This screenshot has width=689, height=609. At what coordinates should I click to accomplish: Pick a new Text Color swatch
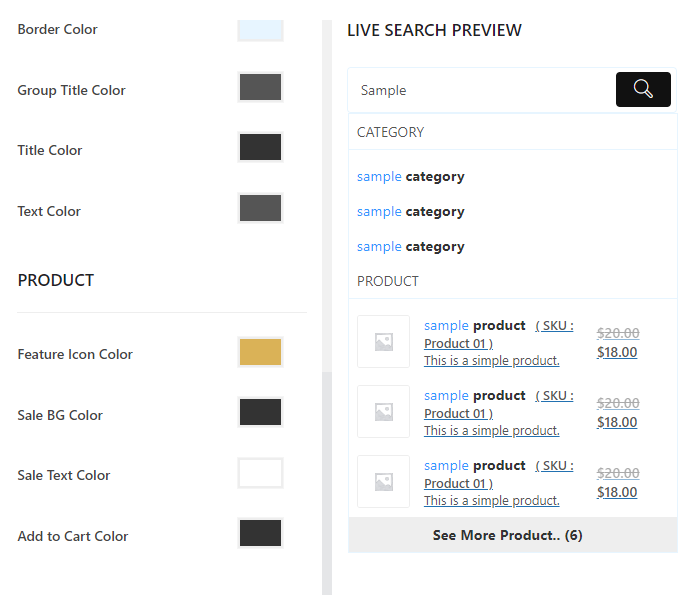pyautogui.click(x=260, y=209)
